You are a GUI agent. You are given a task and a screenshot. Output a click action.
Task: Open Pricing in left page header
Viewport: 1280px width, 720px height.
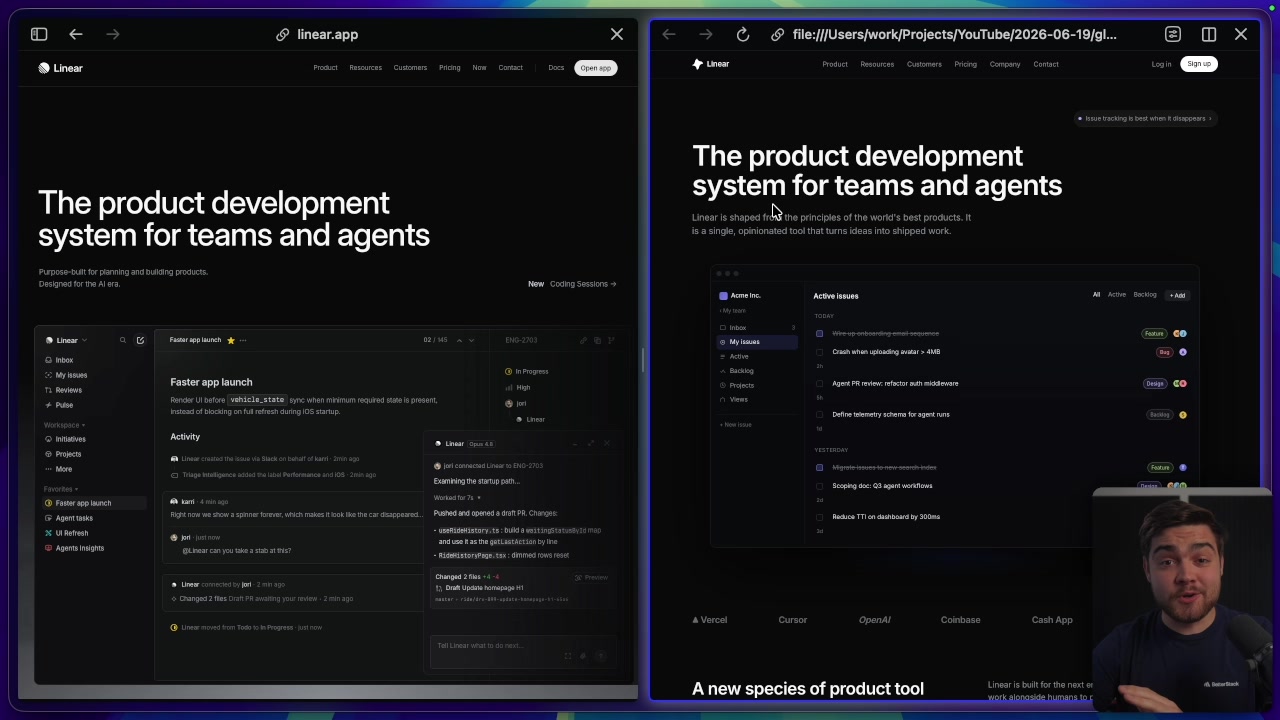click(x=449, y=68)
